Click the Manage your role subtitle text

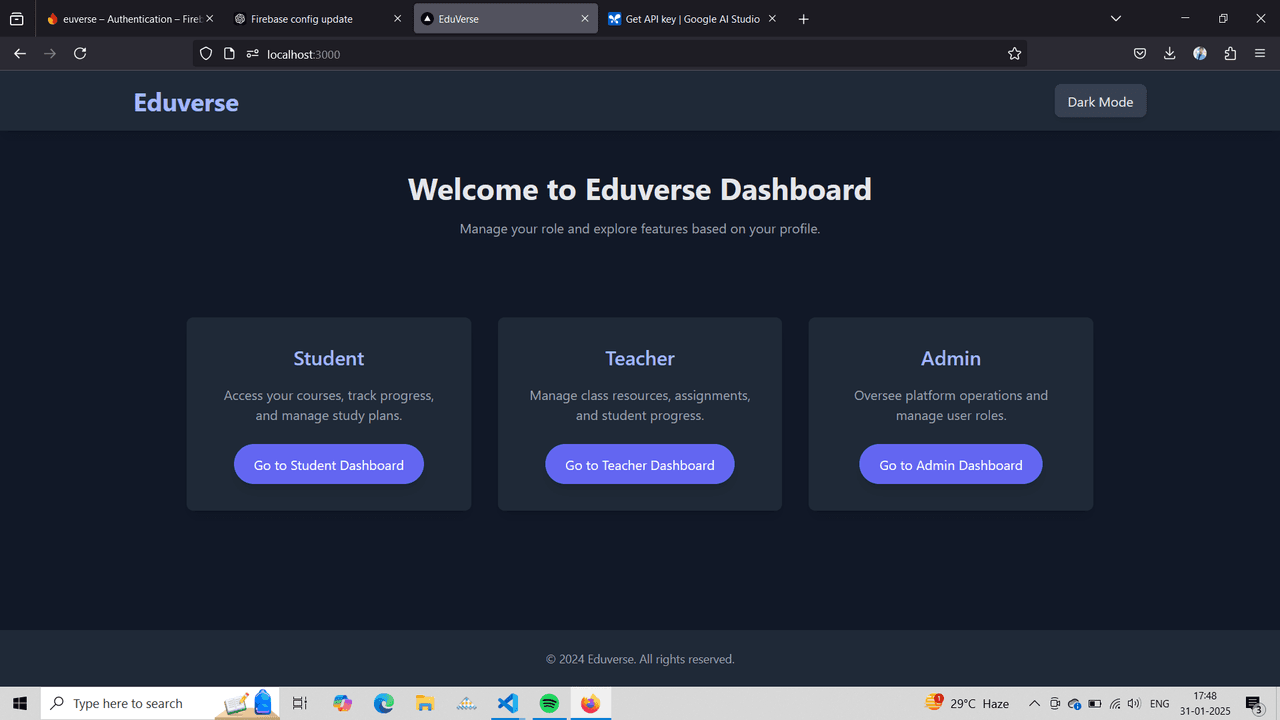pyautogui.click(x=640, y=229)
